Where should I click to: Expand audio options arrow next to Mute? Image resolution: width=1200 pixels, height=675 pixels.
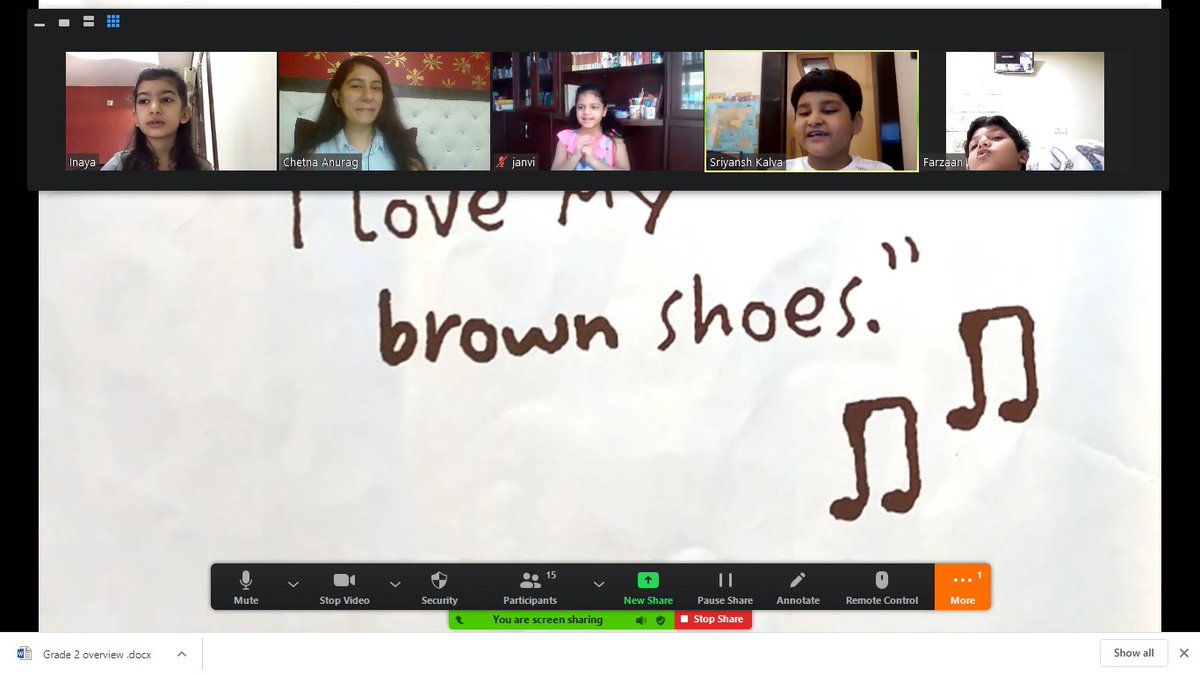[293, 584]
